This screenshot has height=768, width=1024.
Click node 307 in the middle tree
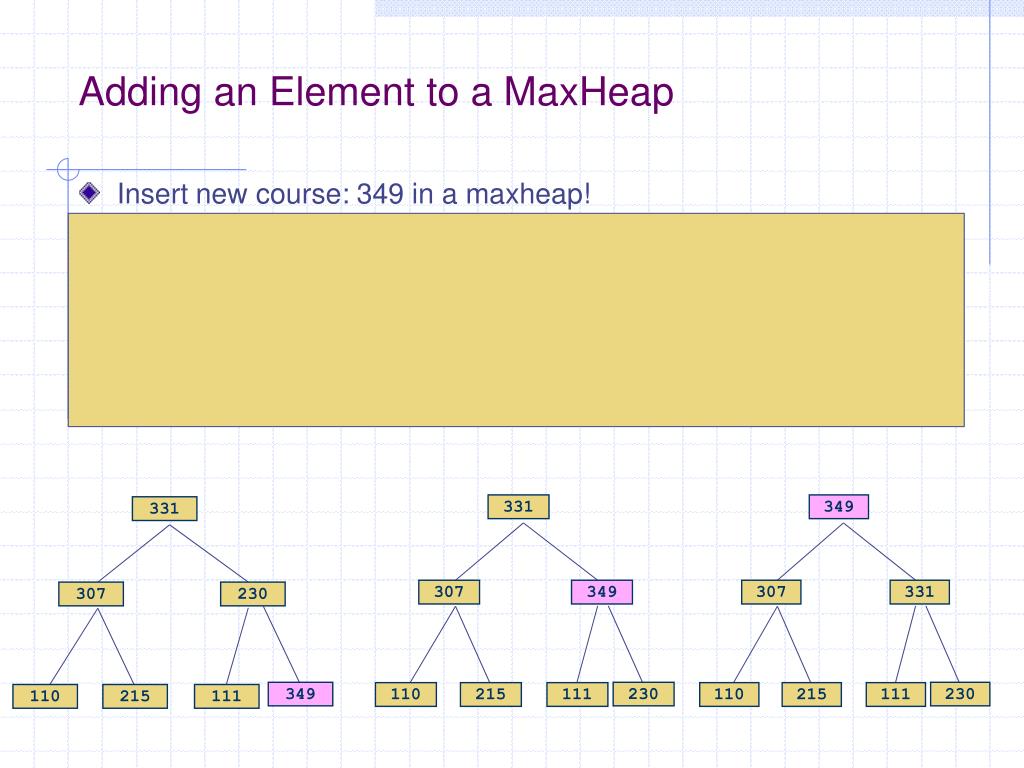pyautogui.click(x=449, y=592)
